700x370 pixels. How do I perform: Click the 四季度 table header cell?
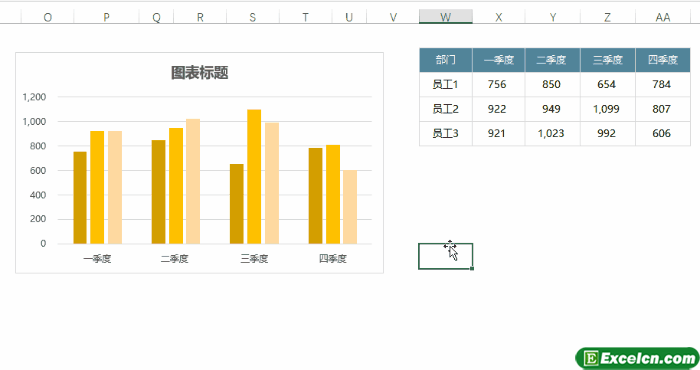(663, 60)
